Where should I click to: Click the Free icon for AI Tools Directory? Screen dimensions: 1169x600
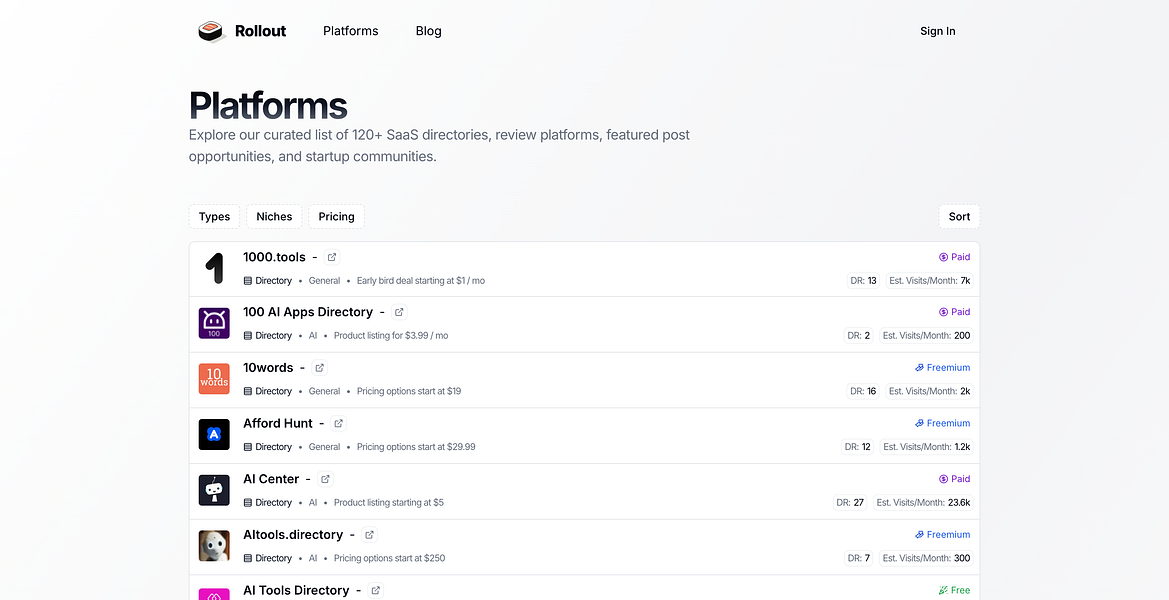[x=943, y=590]
